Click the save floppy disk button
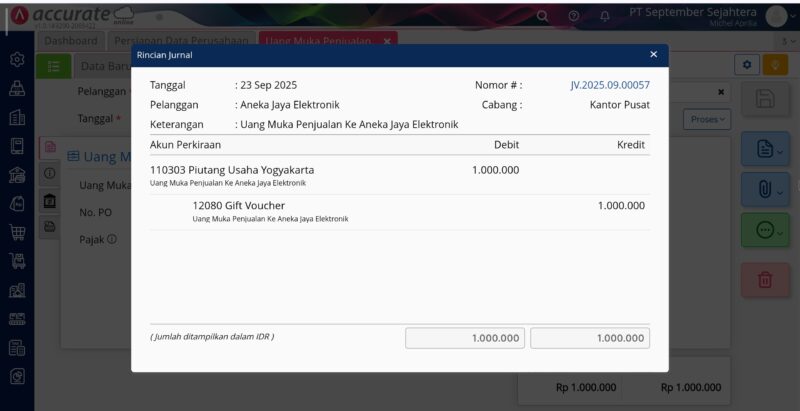The image size is (800, 411). click(x=765, y=98)
